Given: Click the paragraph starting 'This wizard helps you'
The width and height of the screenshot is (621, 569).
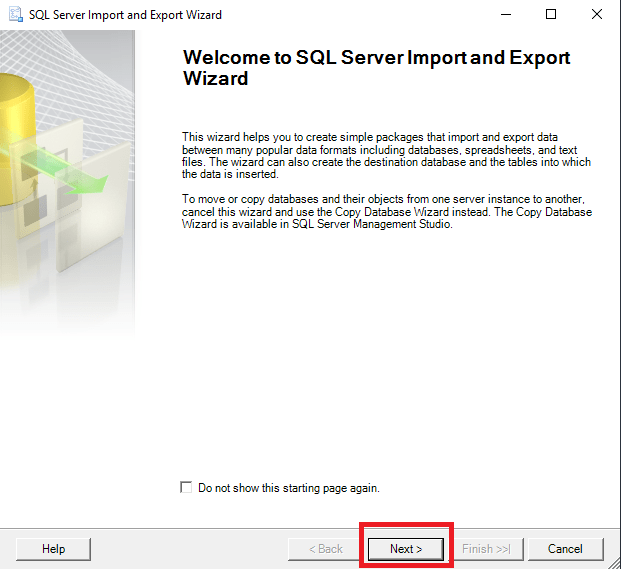Looking at the screenshot, I should (x=386, y=156).
